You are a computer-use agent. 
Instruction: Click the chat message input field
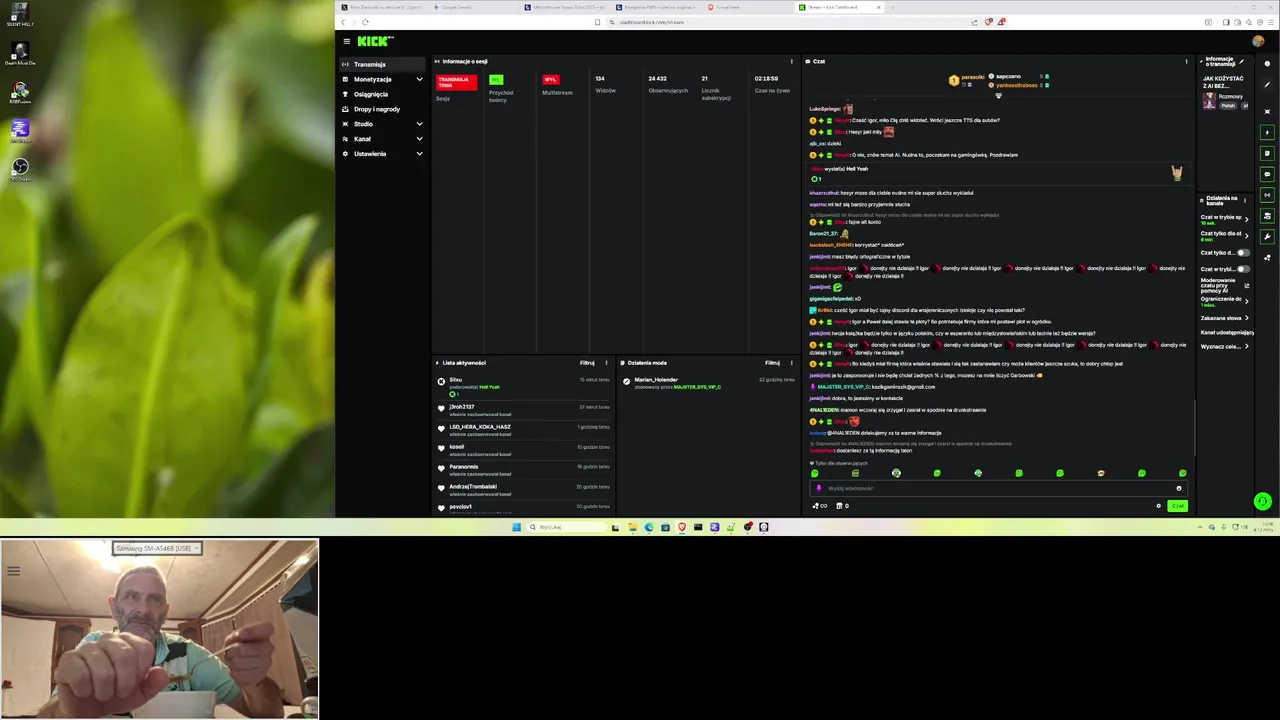click(x=998, y=488)
